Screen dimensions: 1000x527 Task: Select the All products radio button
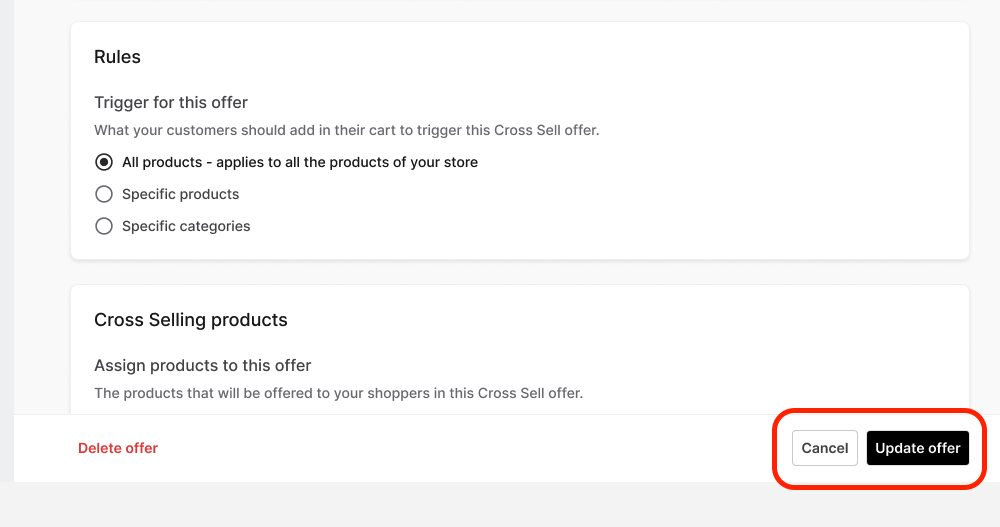point(104,162)
